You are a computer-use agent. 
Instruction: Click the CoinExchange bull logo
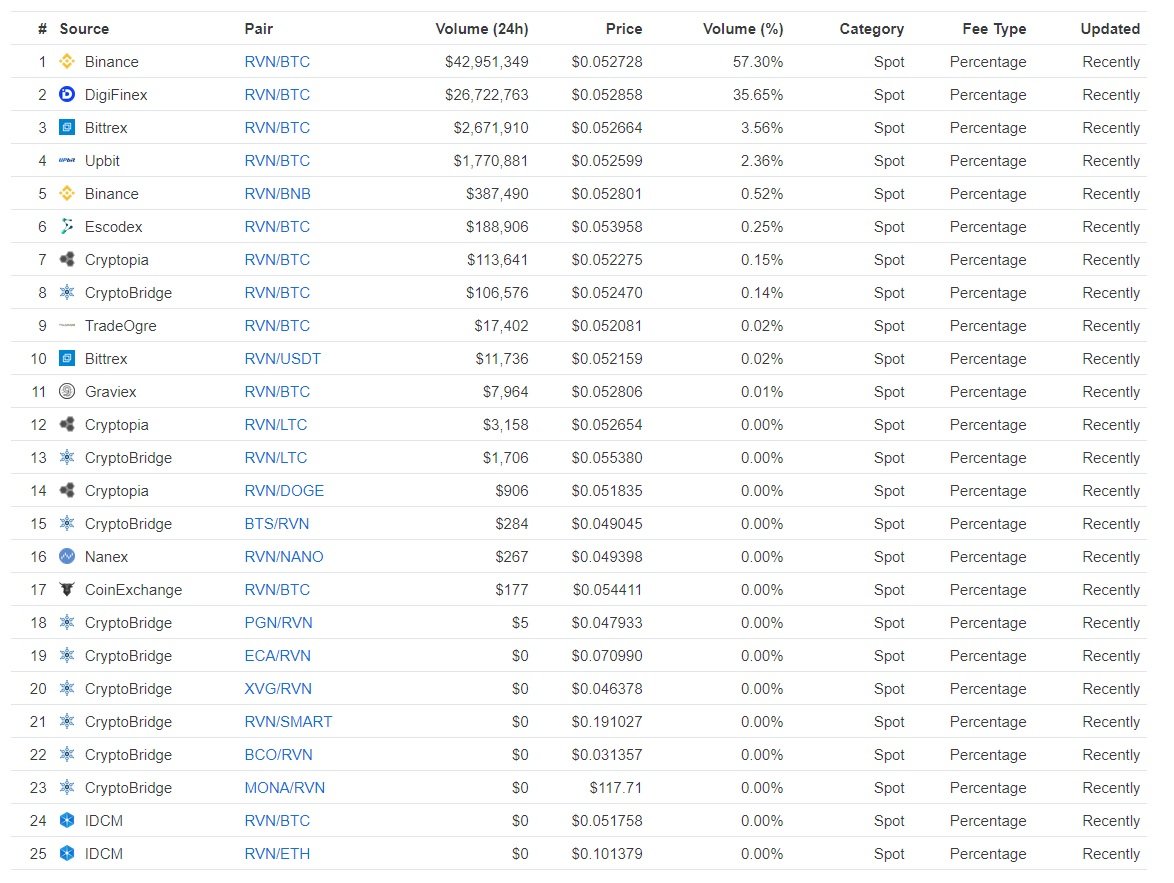pyautogui.click(x=67, y=590)
